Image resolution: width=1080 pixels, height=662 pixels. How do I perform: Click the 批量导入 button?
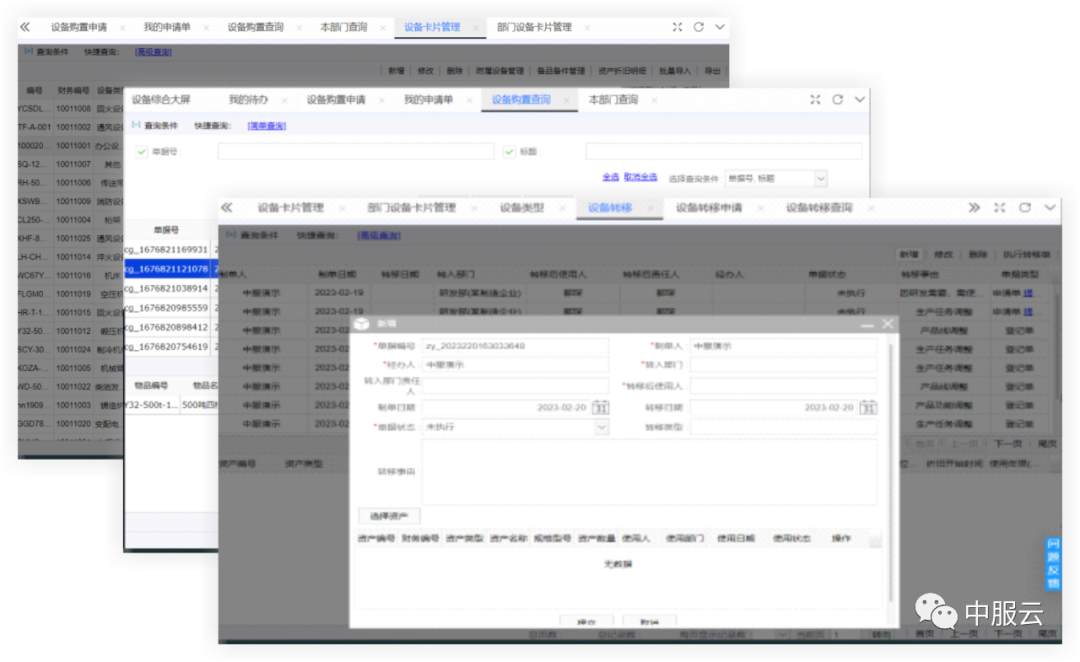pyautogui.click(x=674, y=71)
